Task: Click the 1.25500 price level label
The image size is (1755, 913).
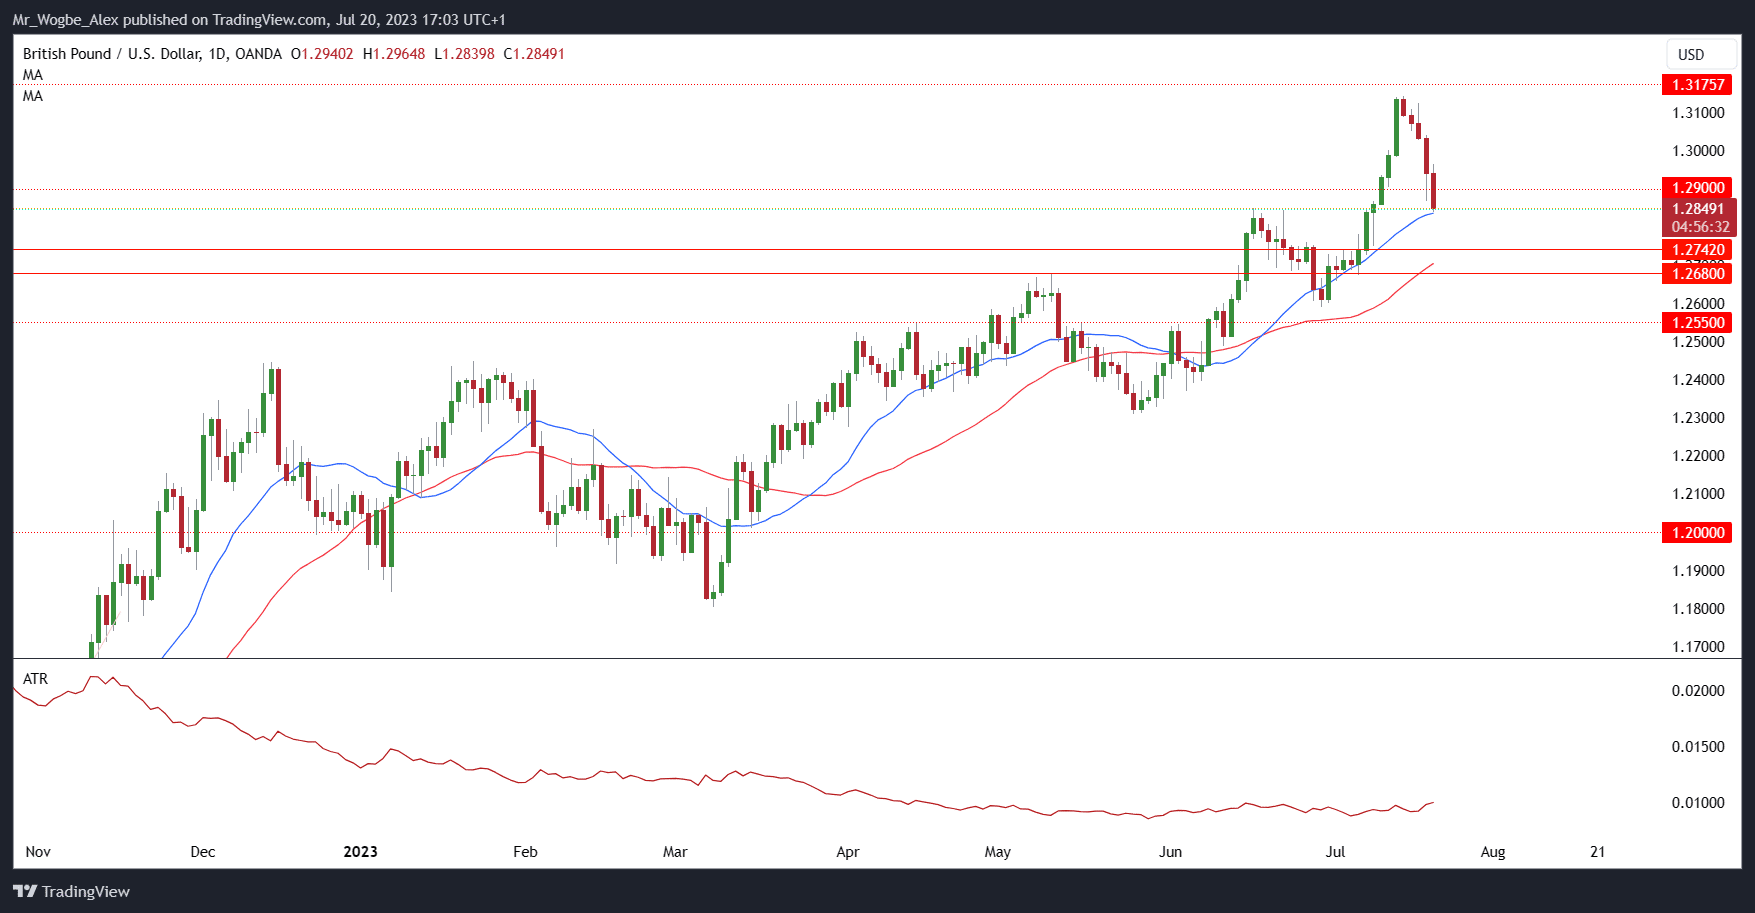Action: [x=1697, y=323]
